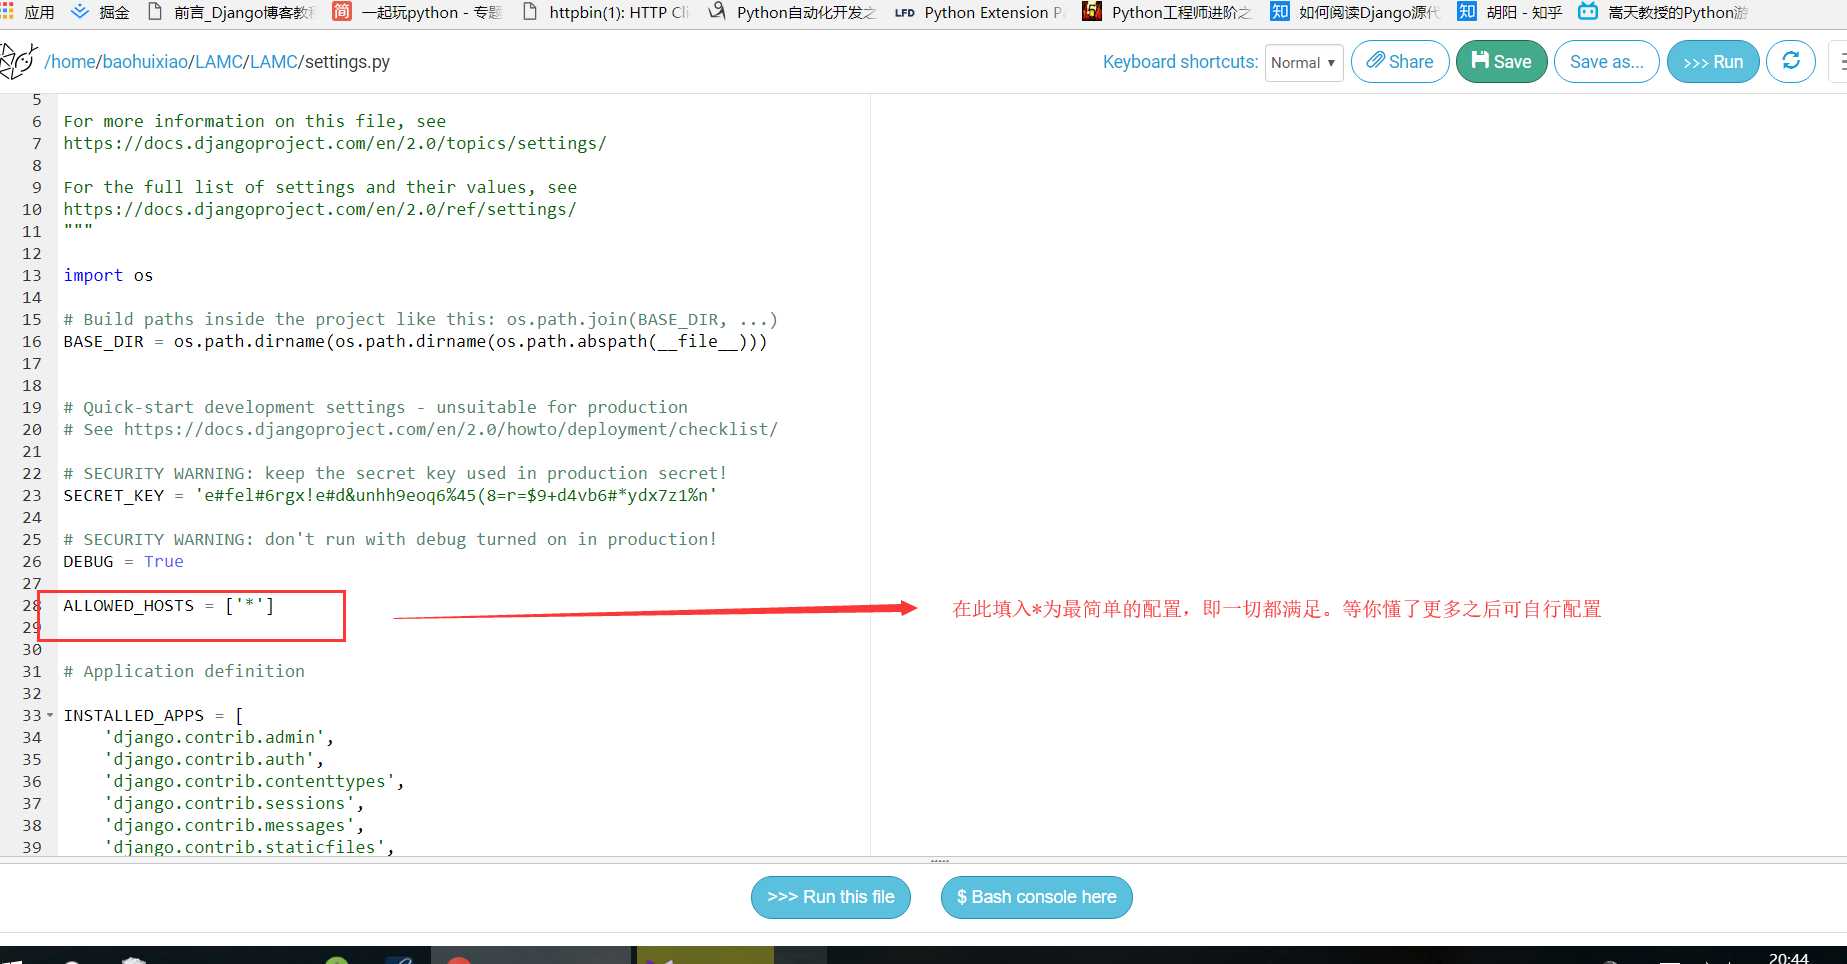Viewport: 1847px width, 964px height.
Task: Click the 'Quick-start development settings' comment
Action: [375, 407]
